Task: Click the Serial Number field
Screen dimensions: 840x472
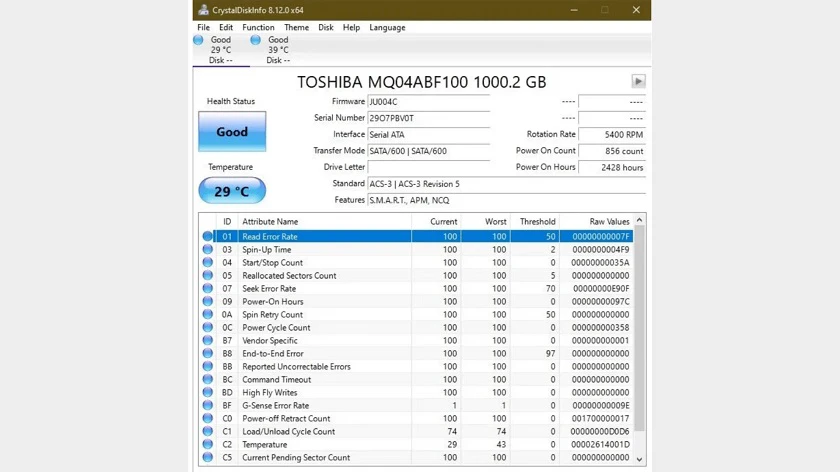Action: point(429,118)
